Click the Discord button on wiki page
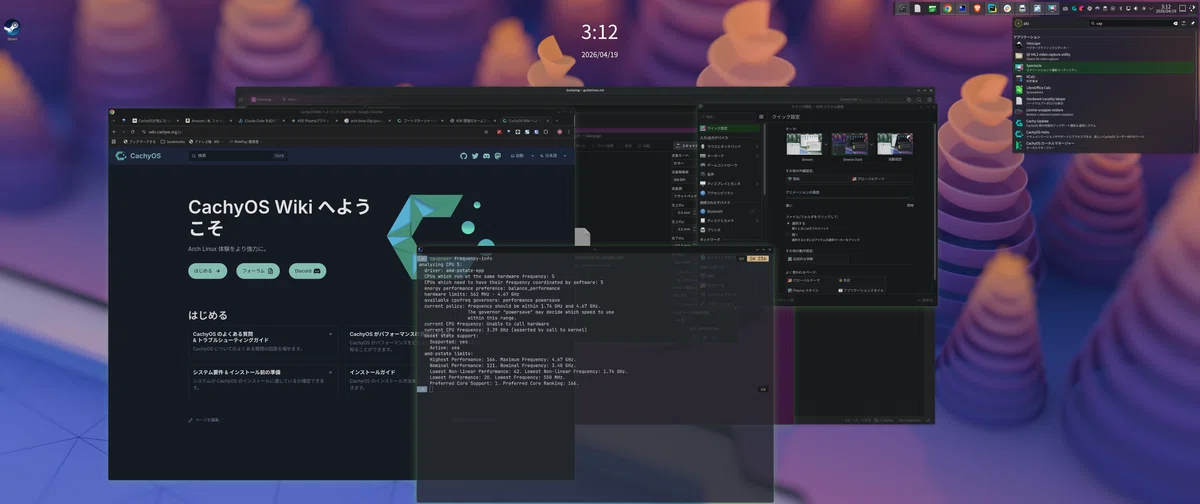The image size is (1200, 504). click(308, 271)
